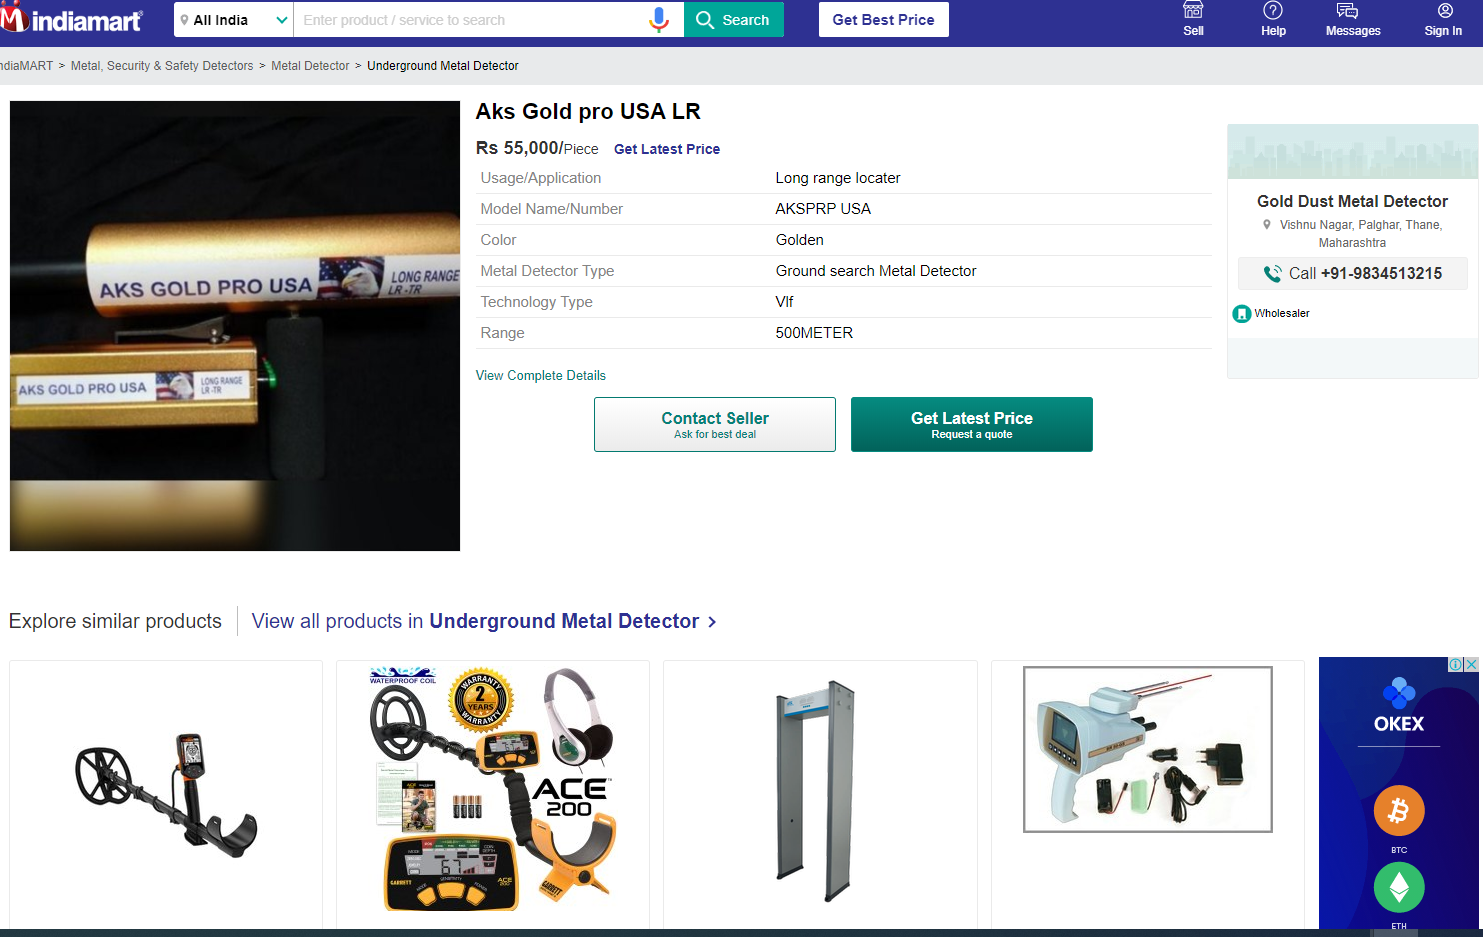
Task: Open Gold Dust Metal Detector seller name
Action: coord(1352,201)
